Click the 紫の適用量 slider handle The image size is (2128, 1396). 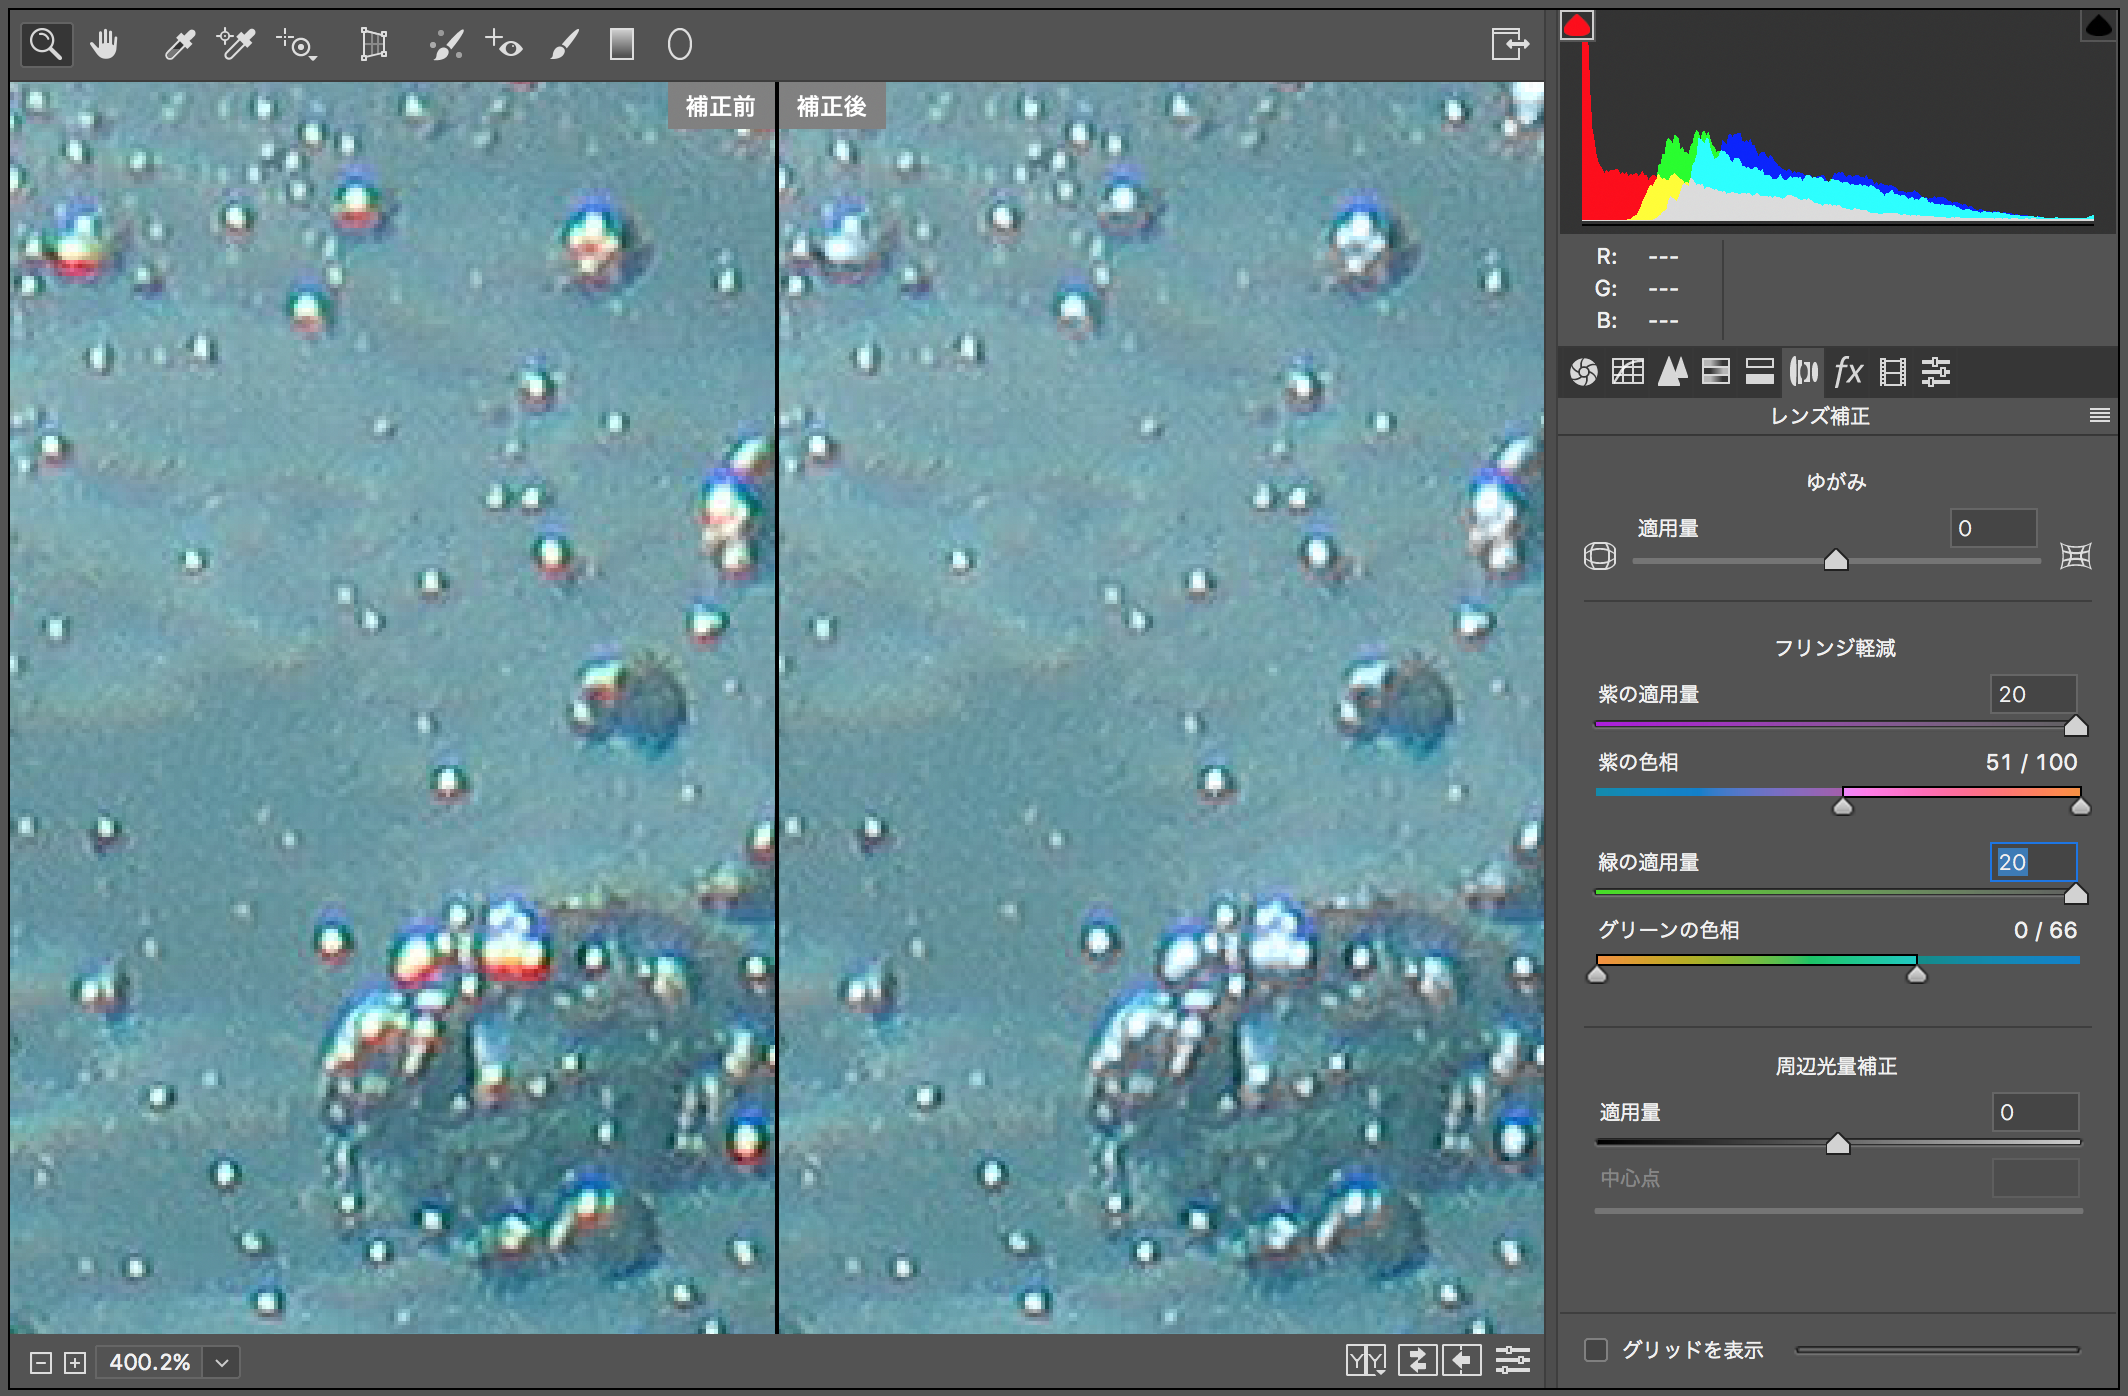pos(2076,726)
